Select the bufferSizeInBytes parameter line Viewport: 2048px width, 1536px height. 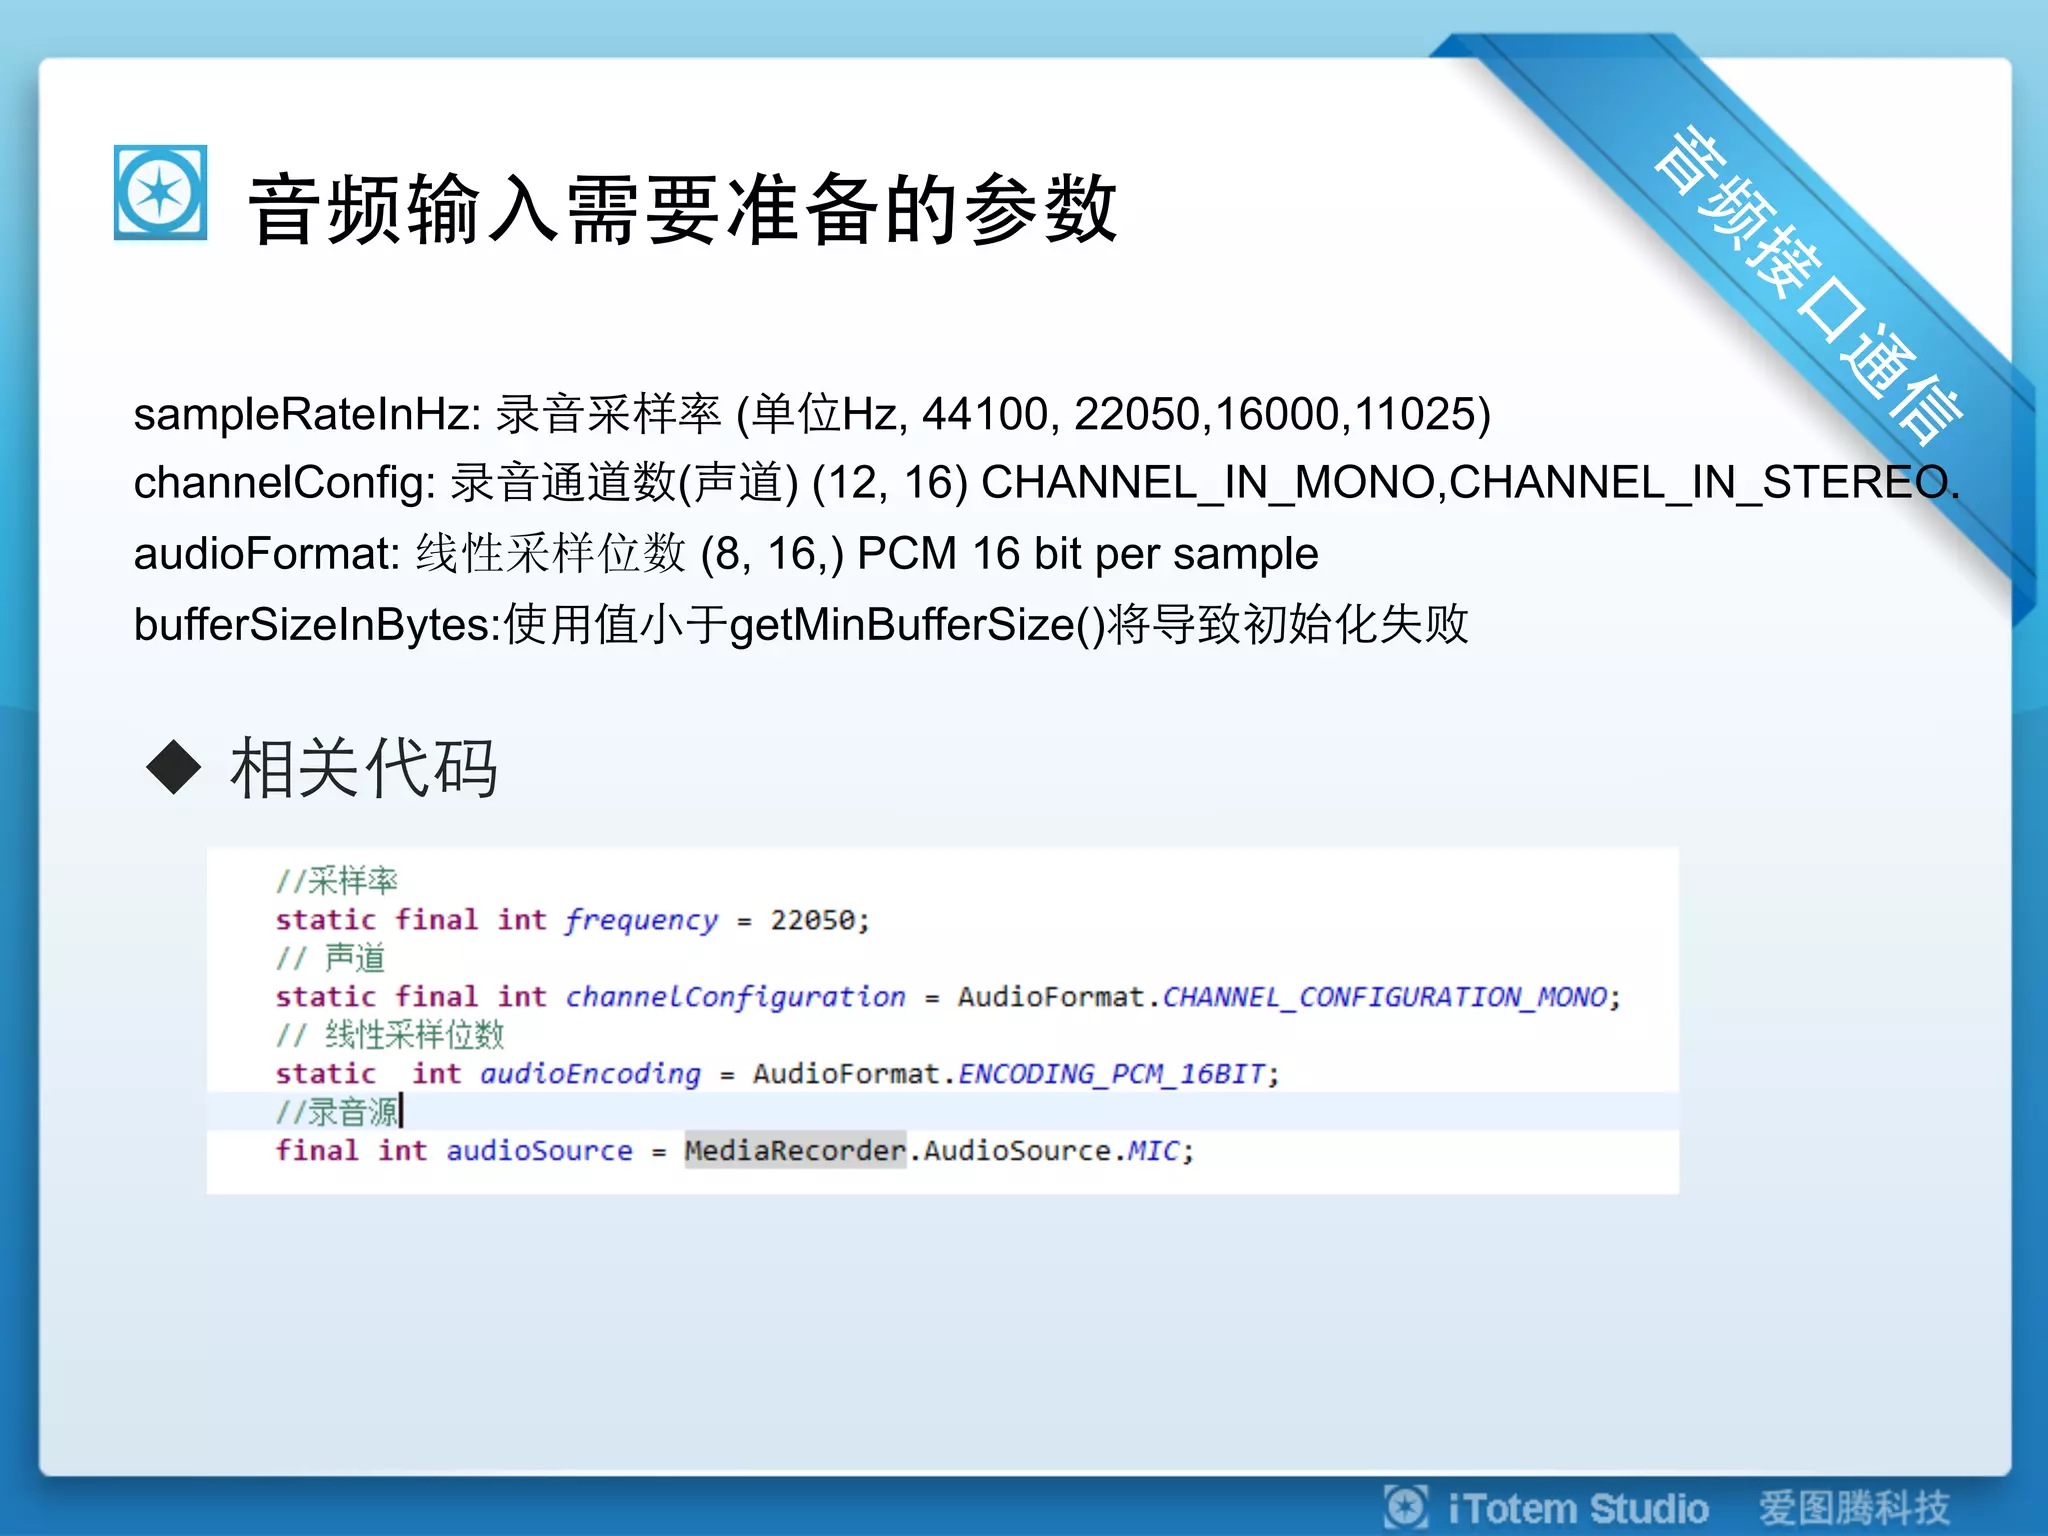click(x=801, y=624)
